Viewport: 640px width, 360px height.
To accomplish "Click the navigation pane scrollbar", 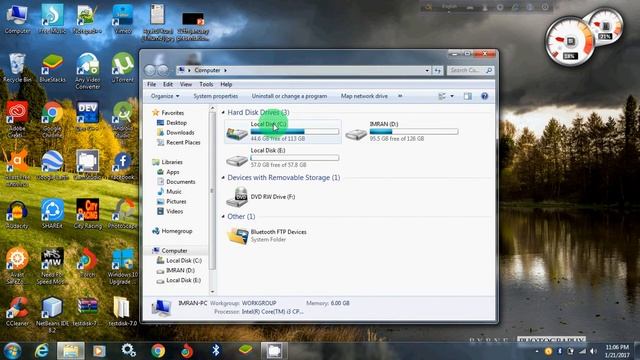I will tap(212, 191).
